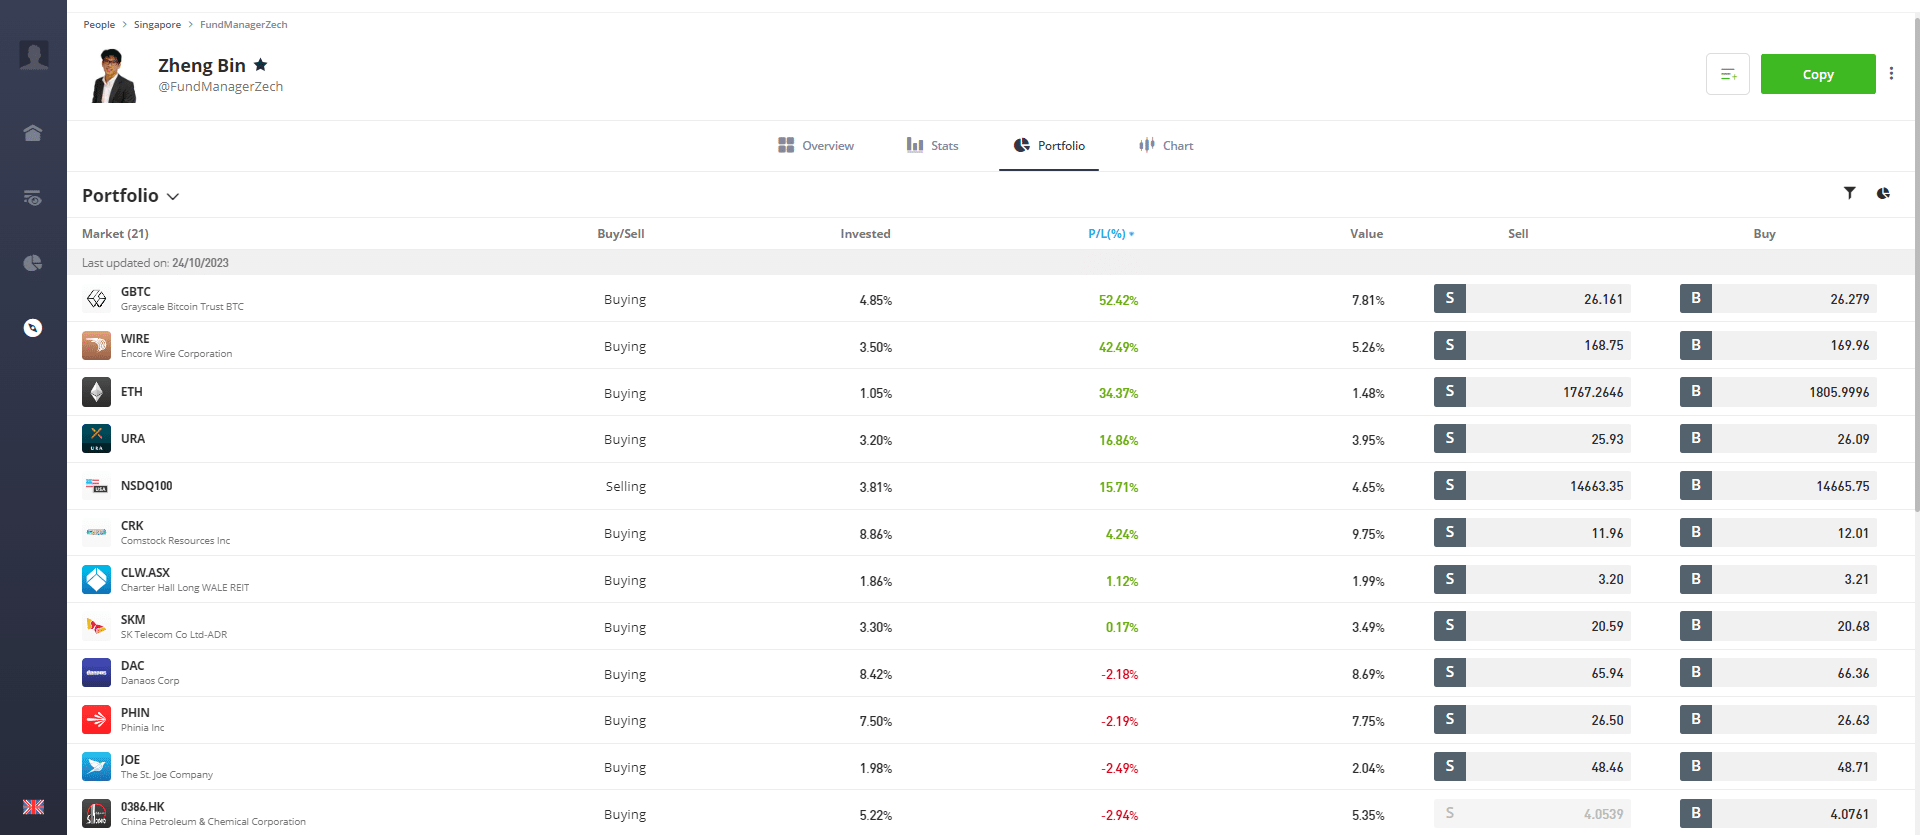Switch to pie chart view of portfolio
1920x835 pixels.
click(x=1883, y=193)
